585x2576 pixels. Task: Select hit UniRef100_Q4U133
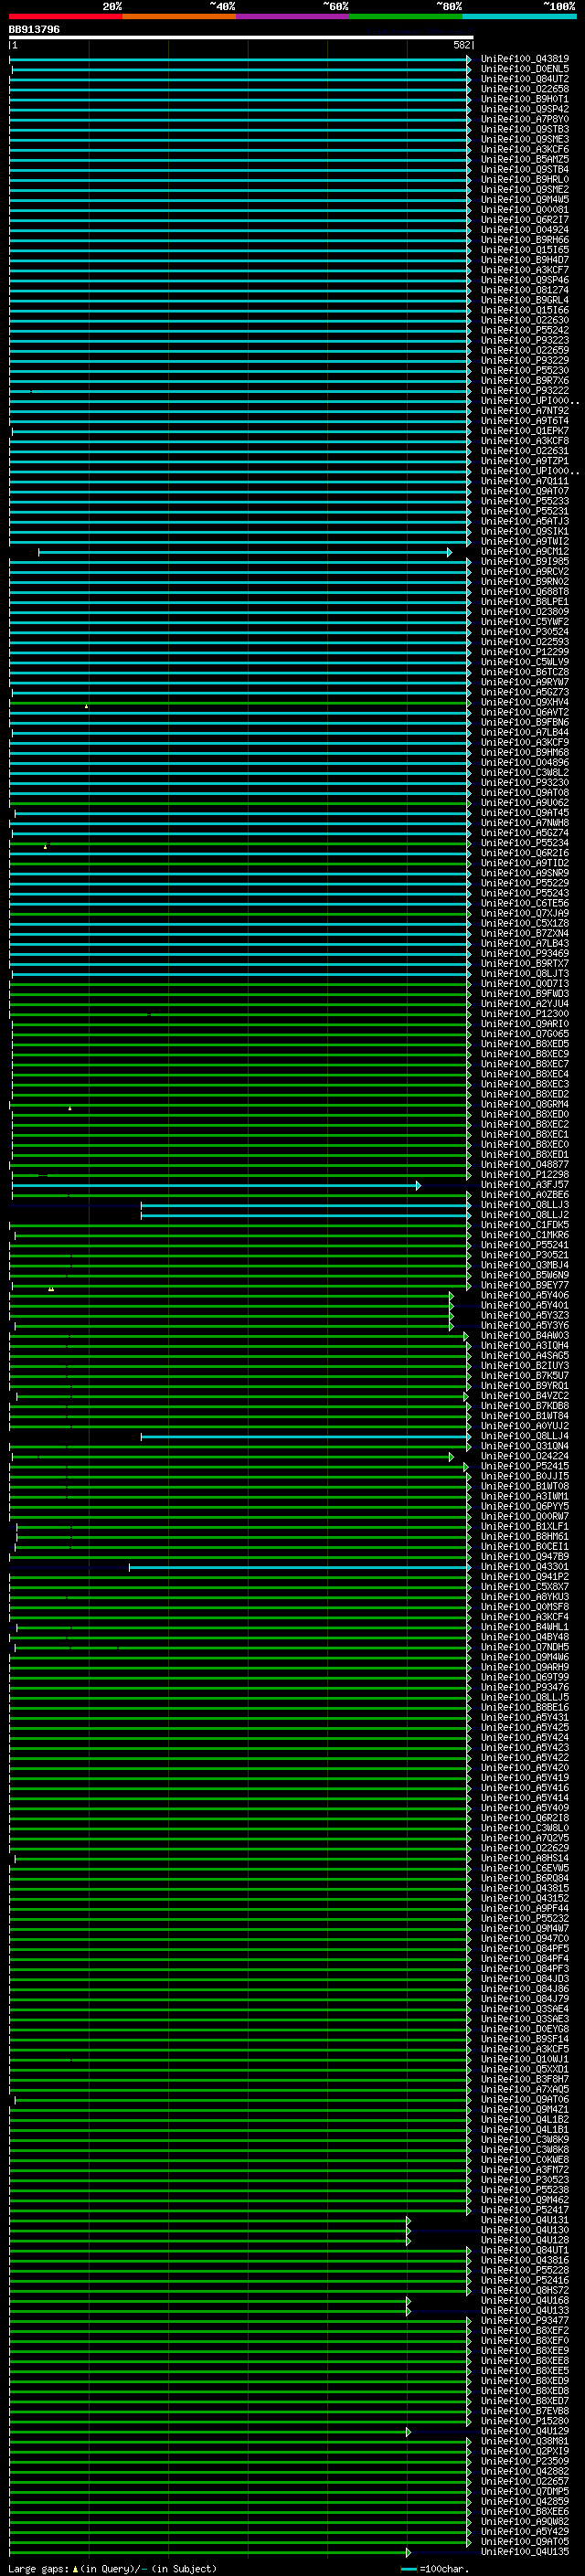tap(525, 2311)
